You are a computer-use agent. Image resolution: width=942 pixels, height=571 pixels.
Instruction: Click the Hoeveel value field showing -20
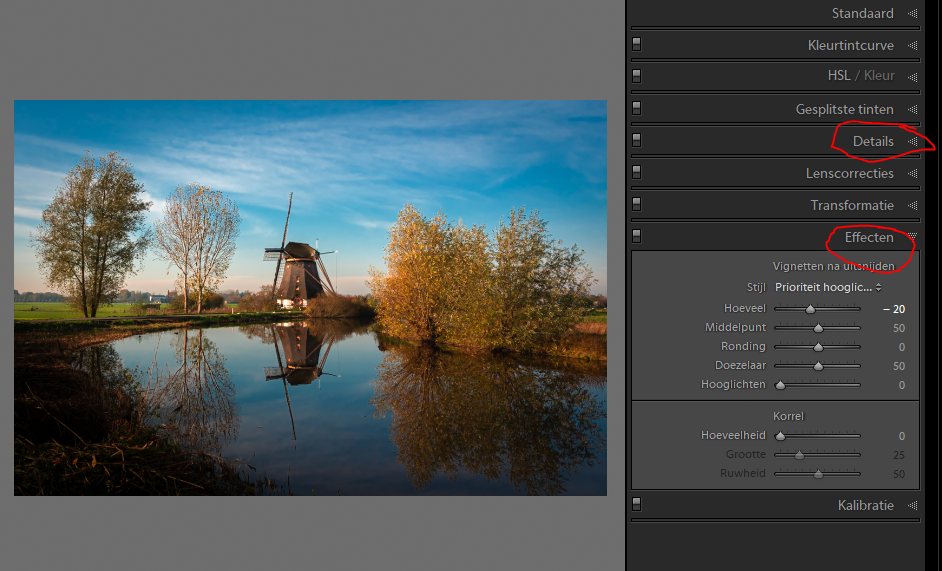[x=893, y=310]
